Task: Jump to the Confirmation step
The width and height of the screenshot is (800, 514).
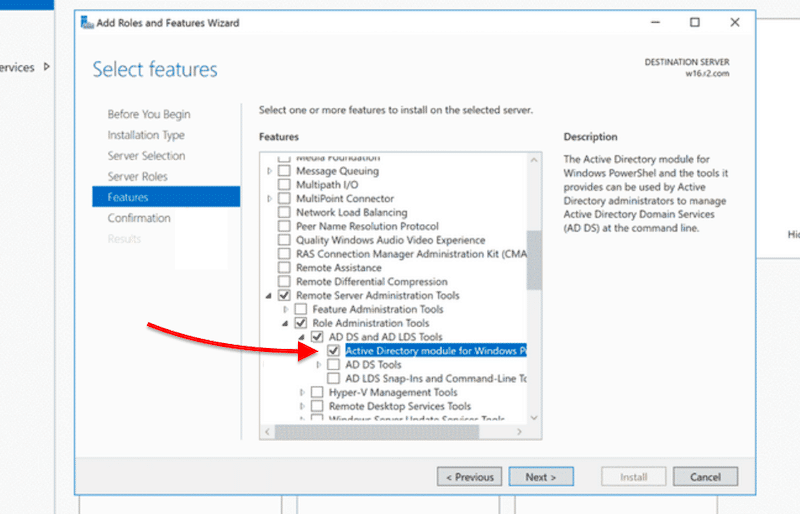Action: (x=139, y=218)
